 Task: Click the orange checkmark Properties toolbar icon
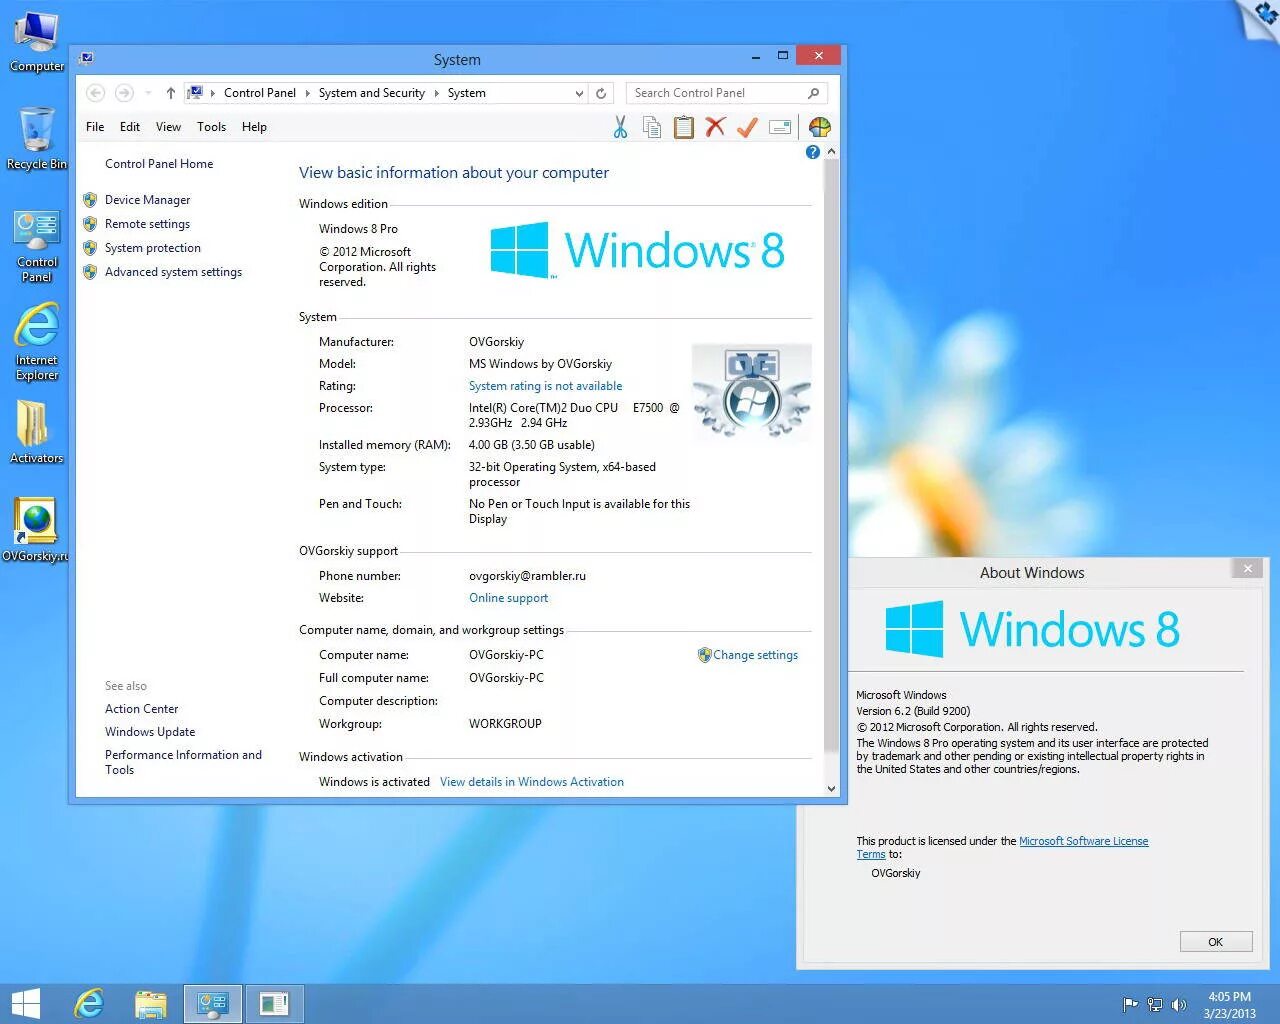(747, 127)
